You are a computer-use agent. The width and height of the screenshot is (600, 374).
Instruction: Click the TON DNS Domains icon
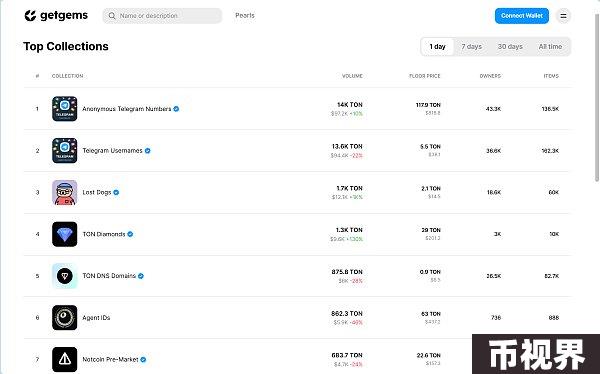click(65, 276)
